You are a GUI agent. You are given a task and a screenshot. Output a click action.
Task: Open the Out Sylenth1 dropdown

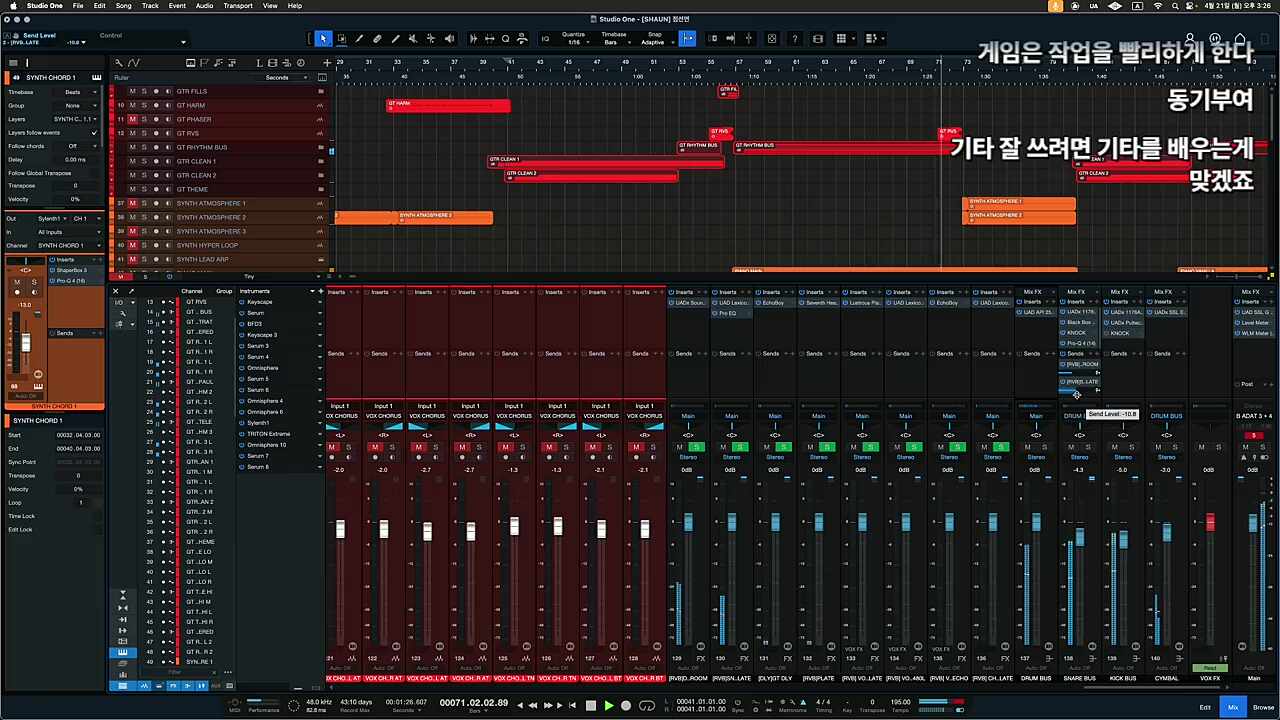52,218
